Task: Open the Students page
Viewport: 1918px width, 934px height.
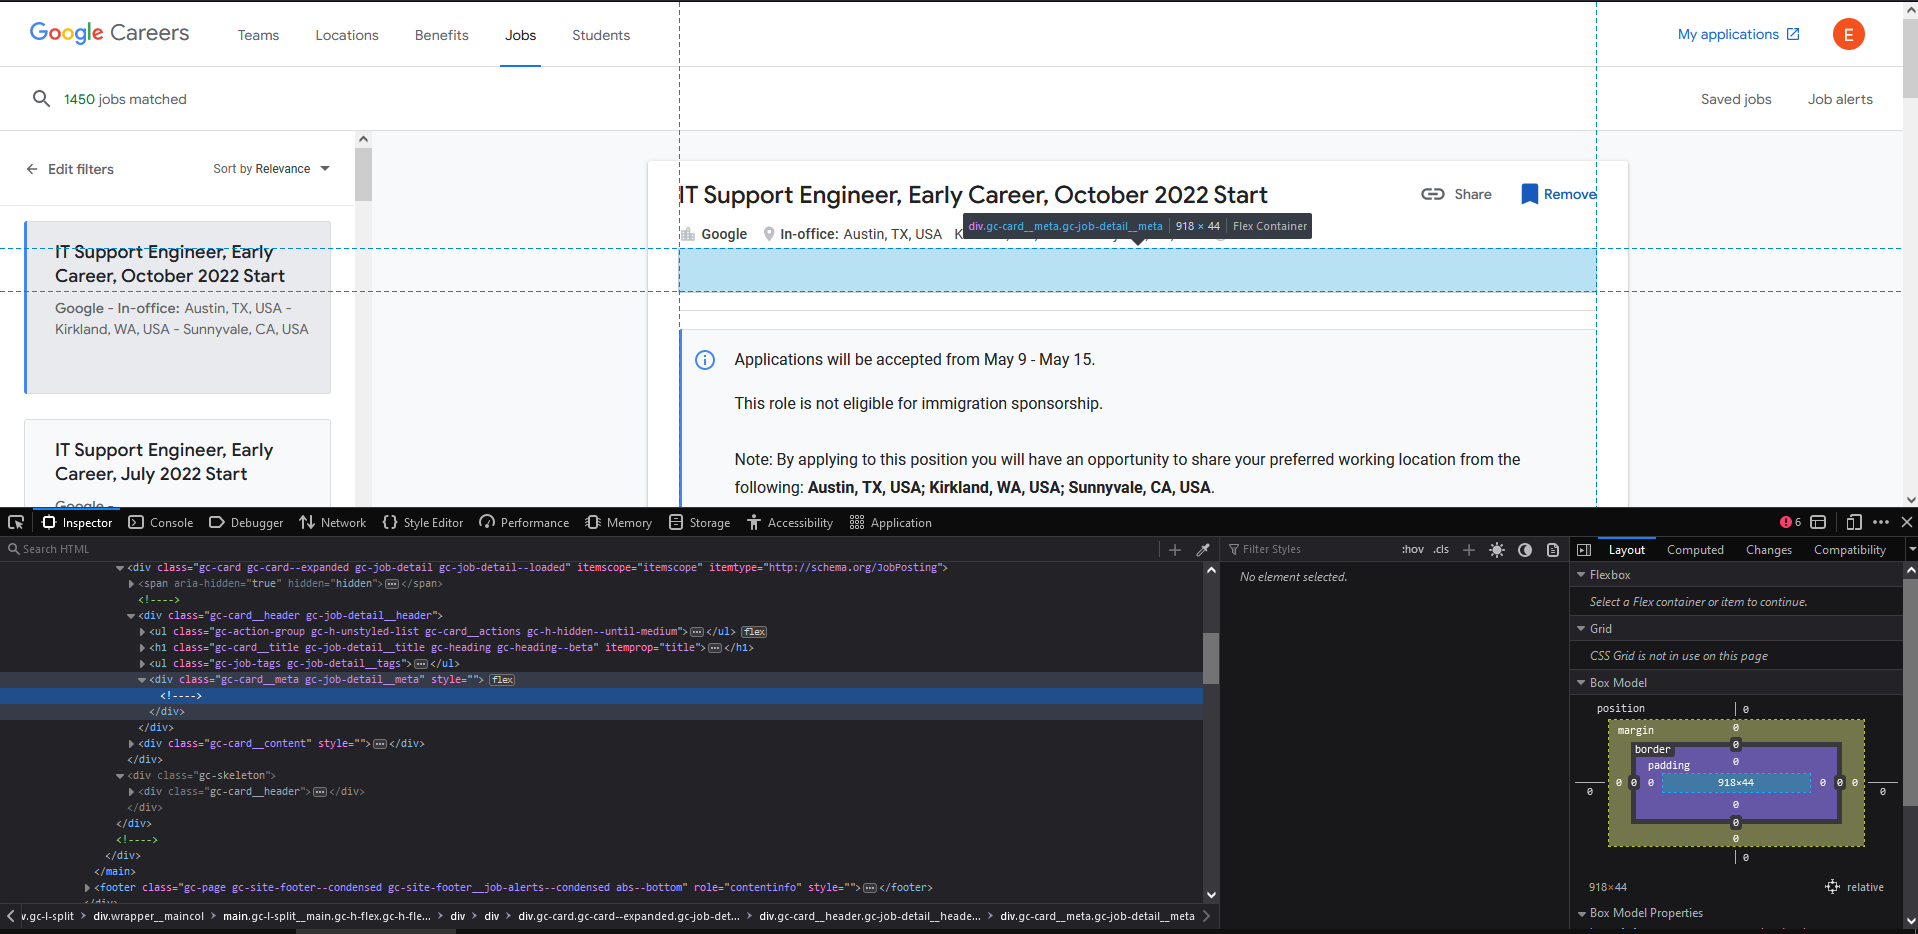Action: [601, 35]
